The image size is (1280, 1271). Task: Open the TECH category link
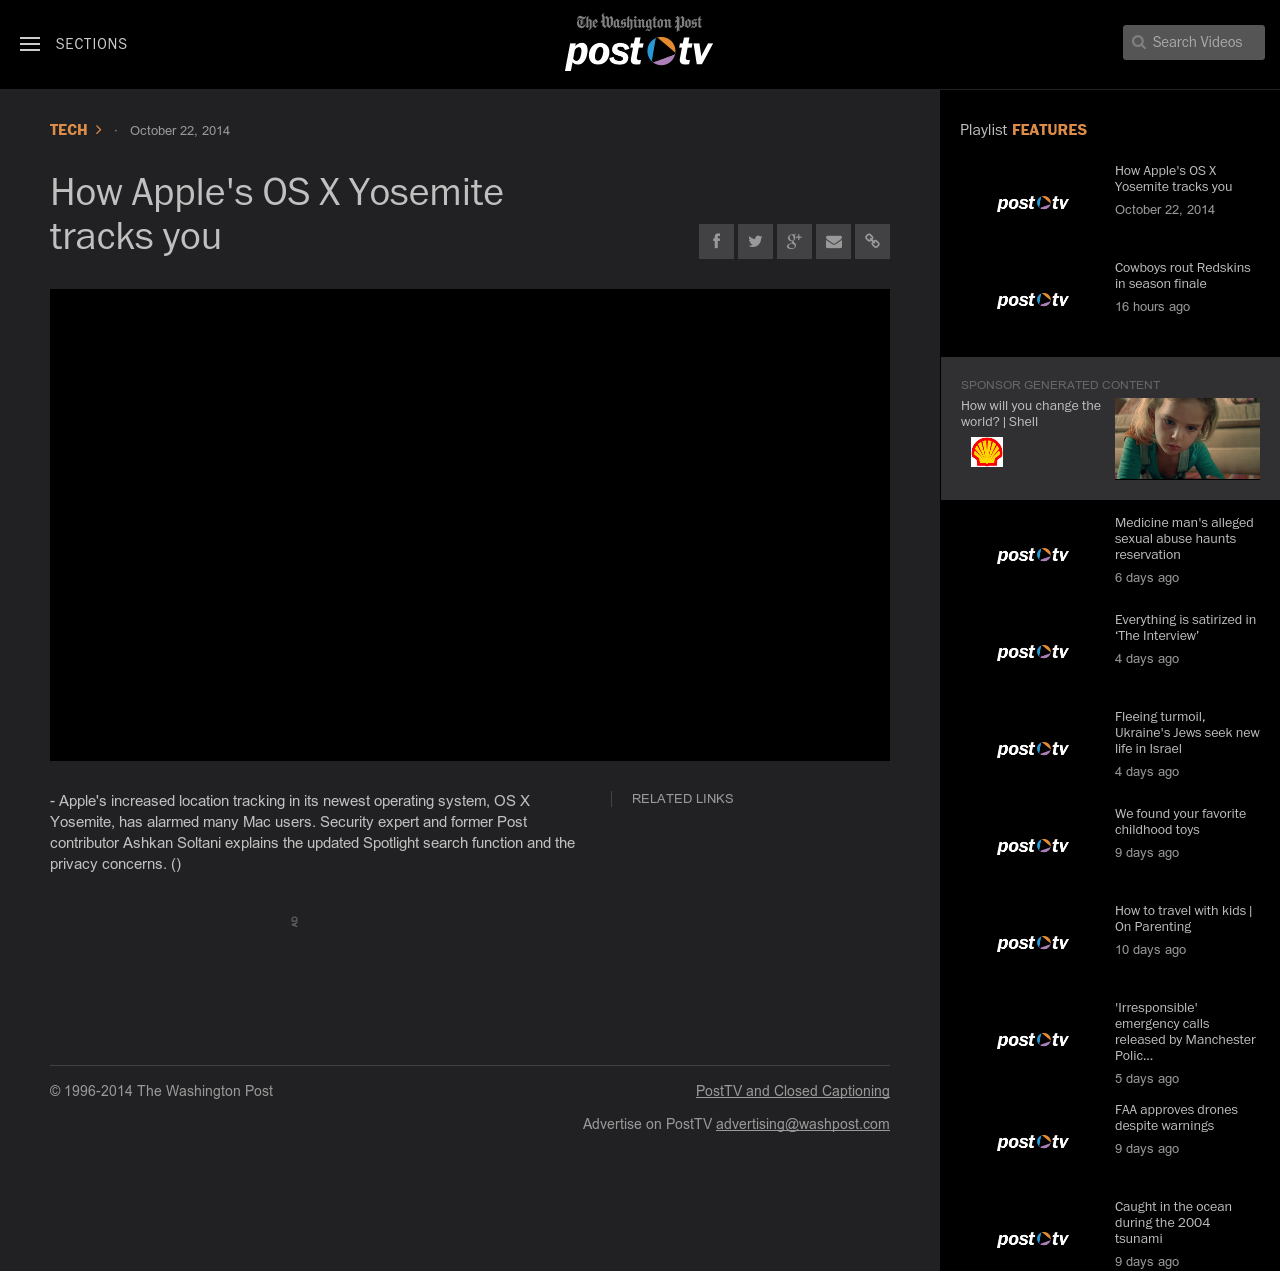[x=69, y=130]
